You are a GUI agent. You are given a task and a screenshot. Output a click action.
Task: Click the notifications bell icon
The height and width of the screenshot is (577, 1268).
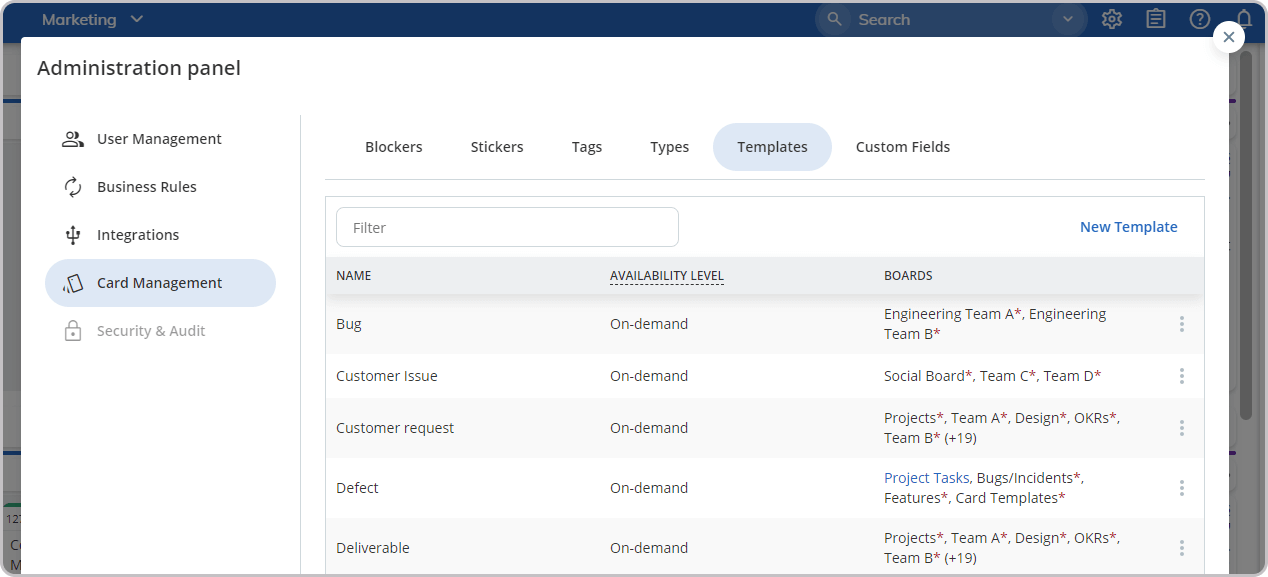(x=1244, y=18)
